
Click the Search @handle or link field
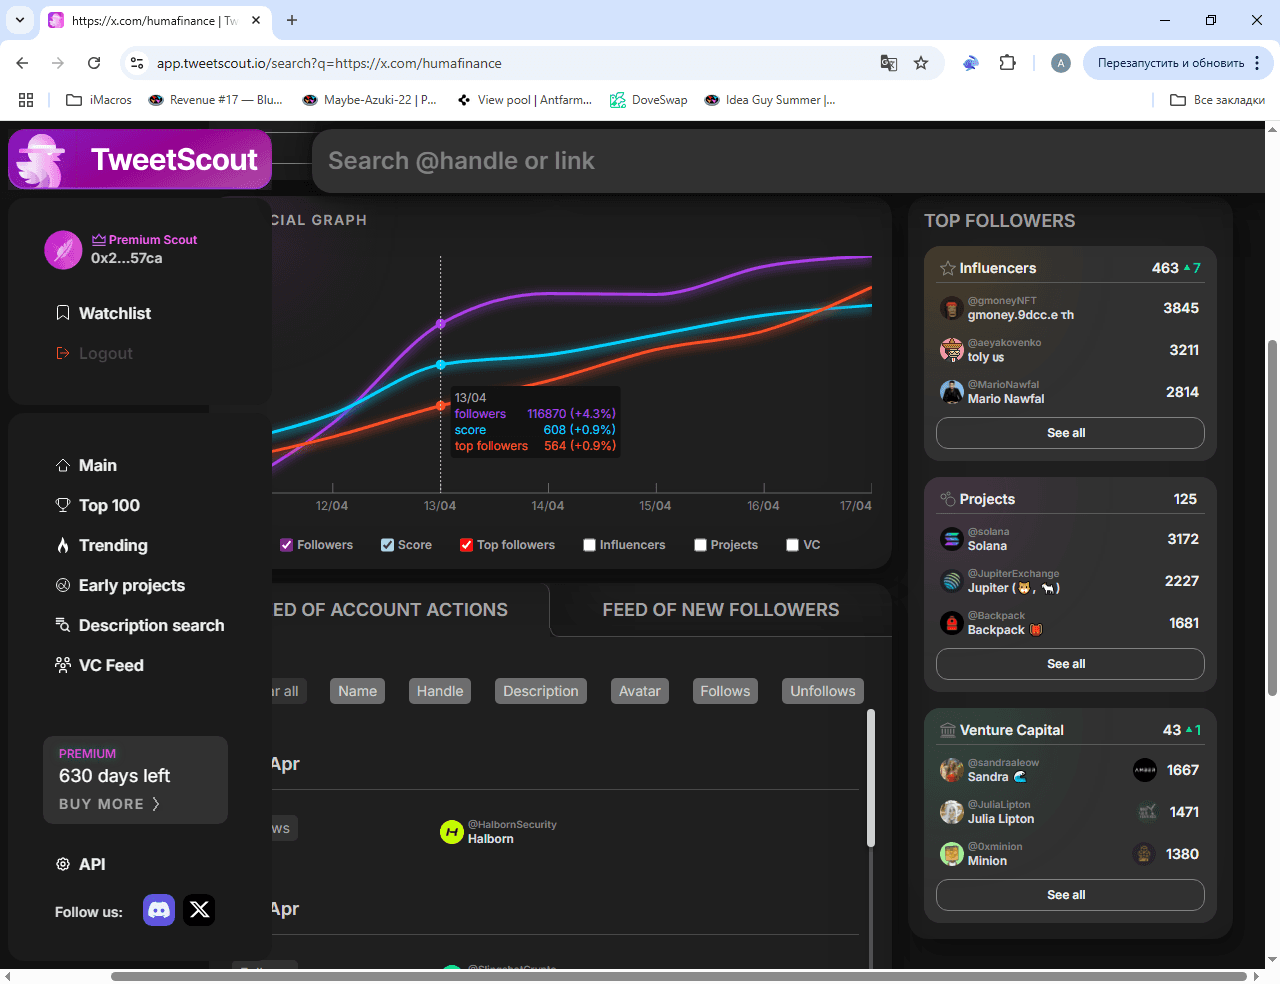(x=790, y=160)
